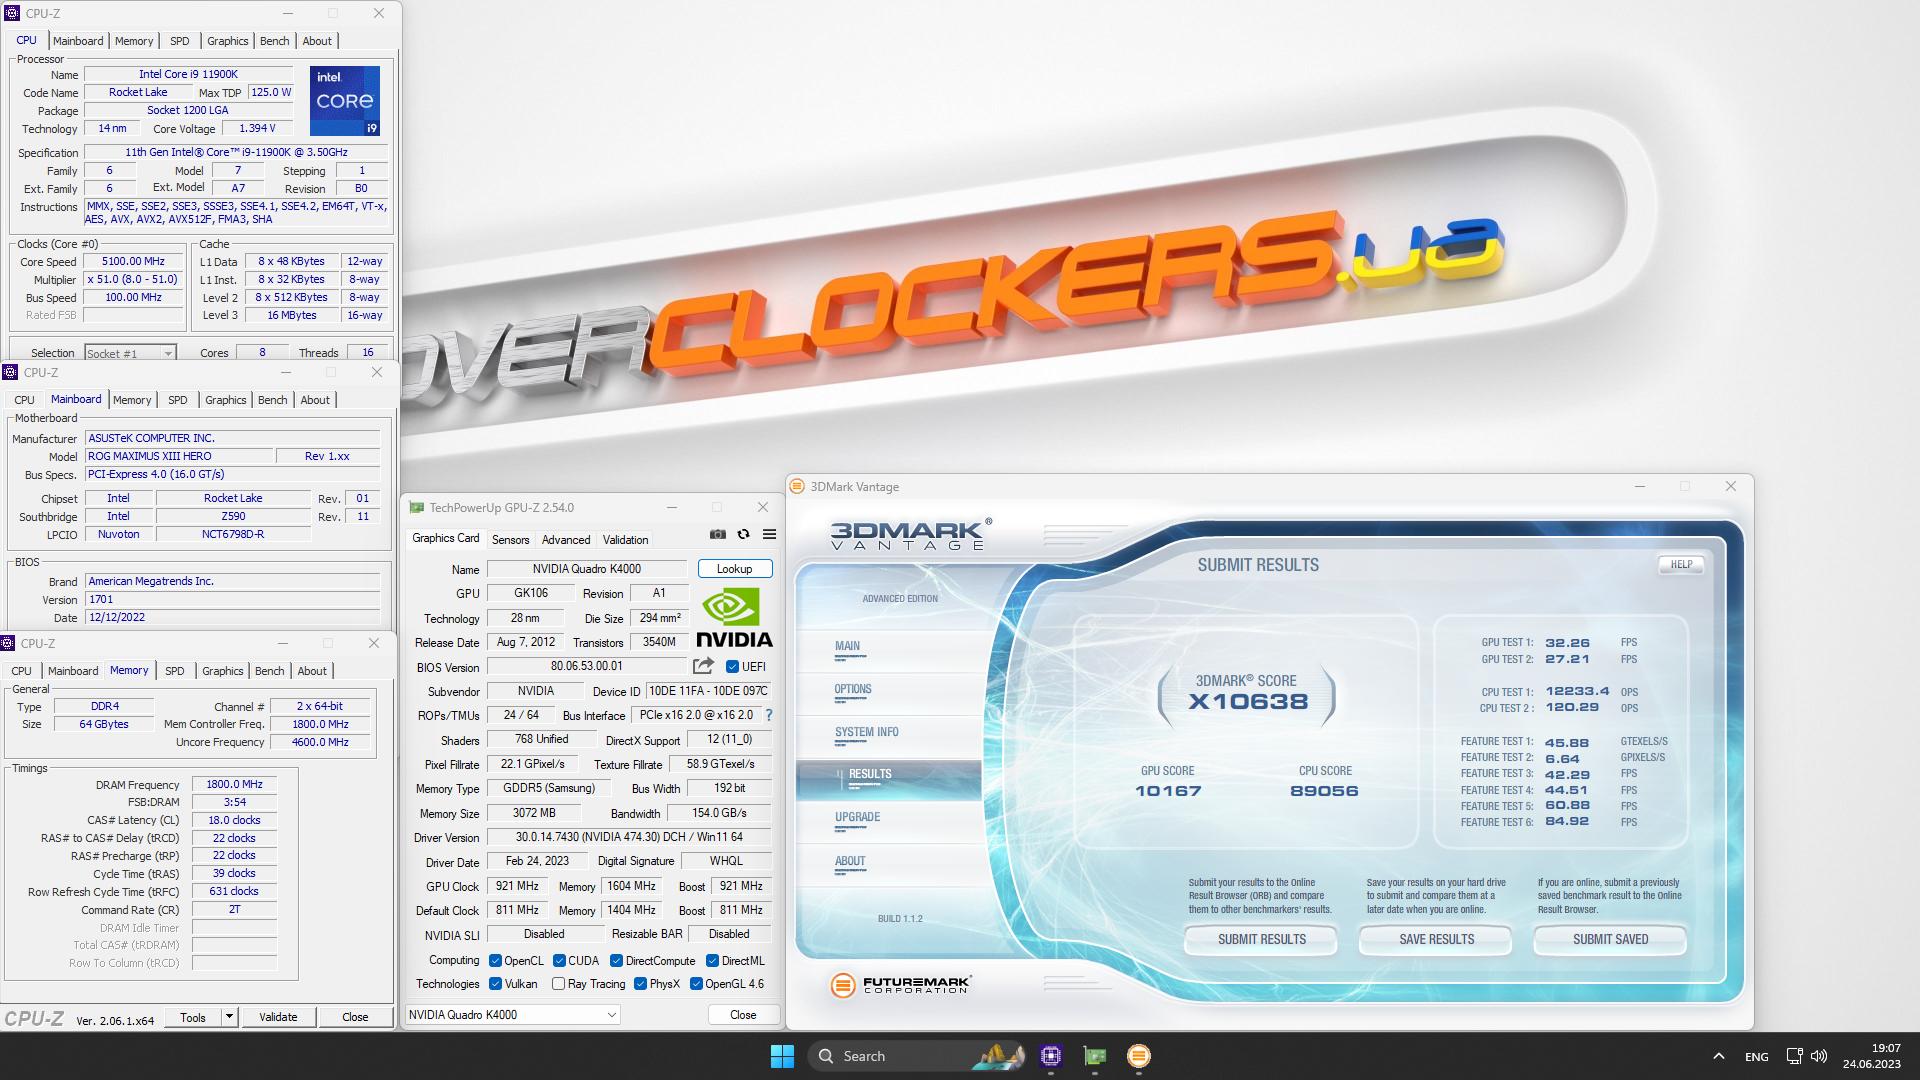Open Validation tab in GPU-Z

pyautogui.click(x=625, y=540)
